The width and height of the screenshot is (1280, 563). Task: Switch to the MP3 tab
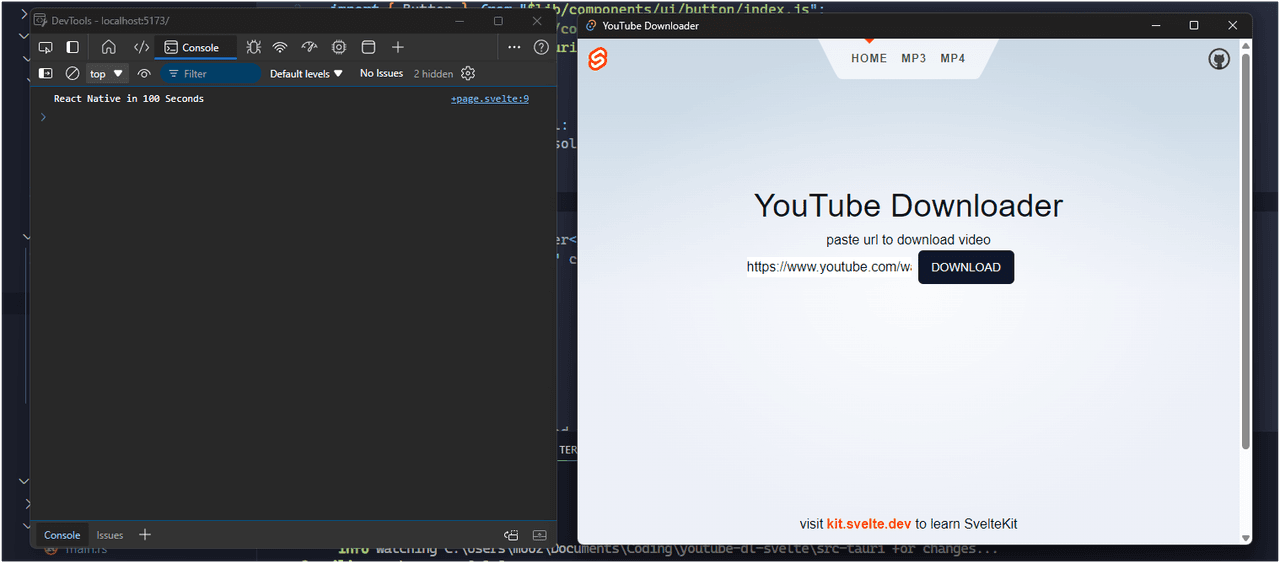pyautogui.click(x=913, y=58)
